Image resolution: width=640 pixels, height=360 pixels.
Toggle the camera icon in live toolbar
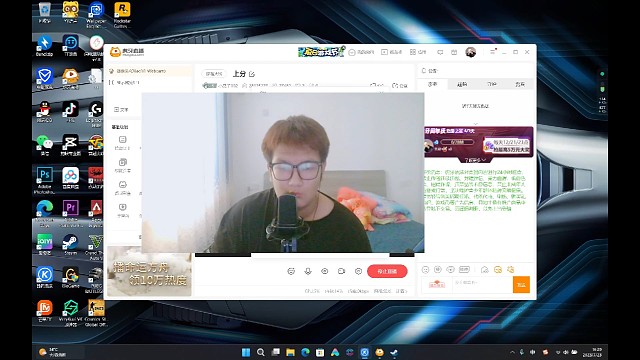(x=341, y=271)
